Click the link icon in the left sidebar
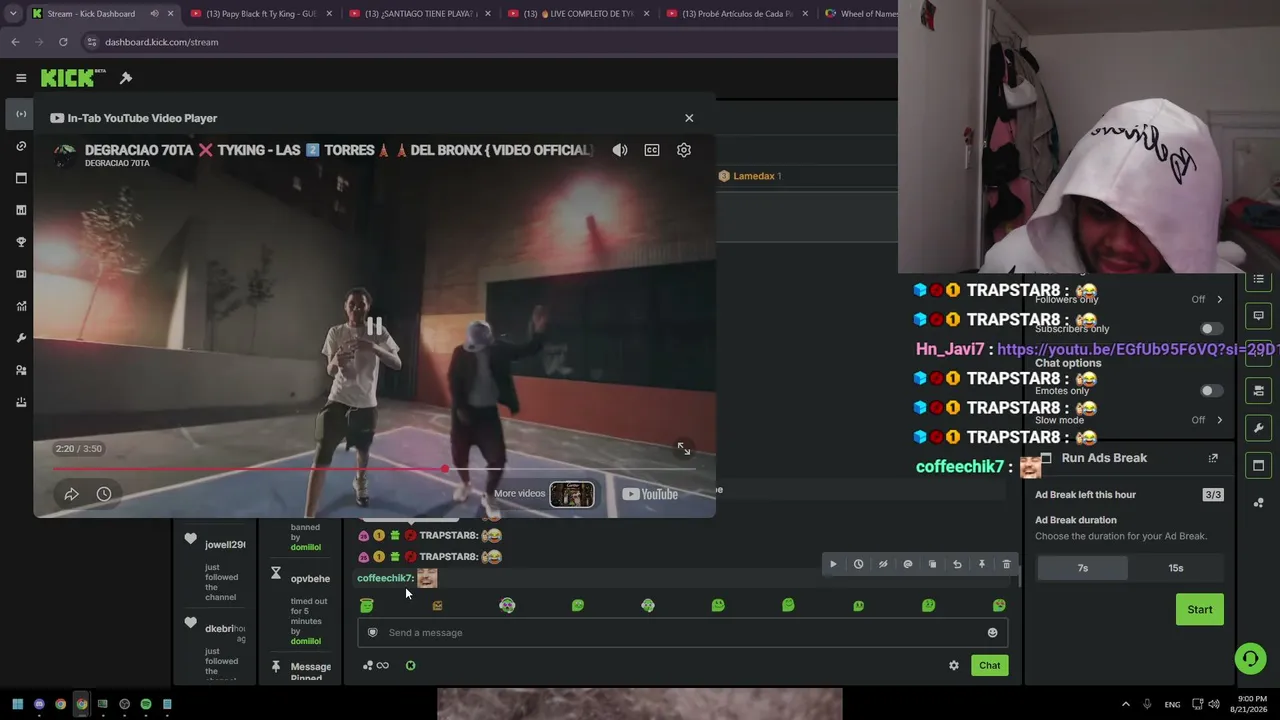The image size is (1280, 720). click(x=21, y=146)
